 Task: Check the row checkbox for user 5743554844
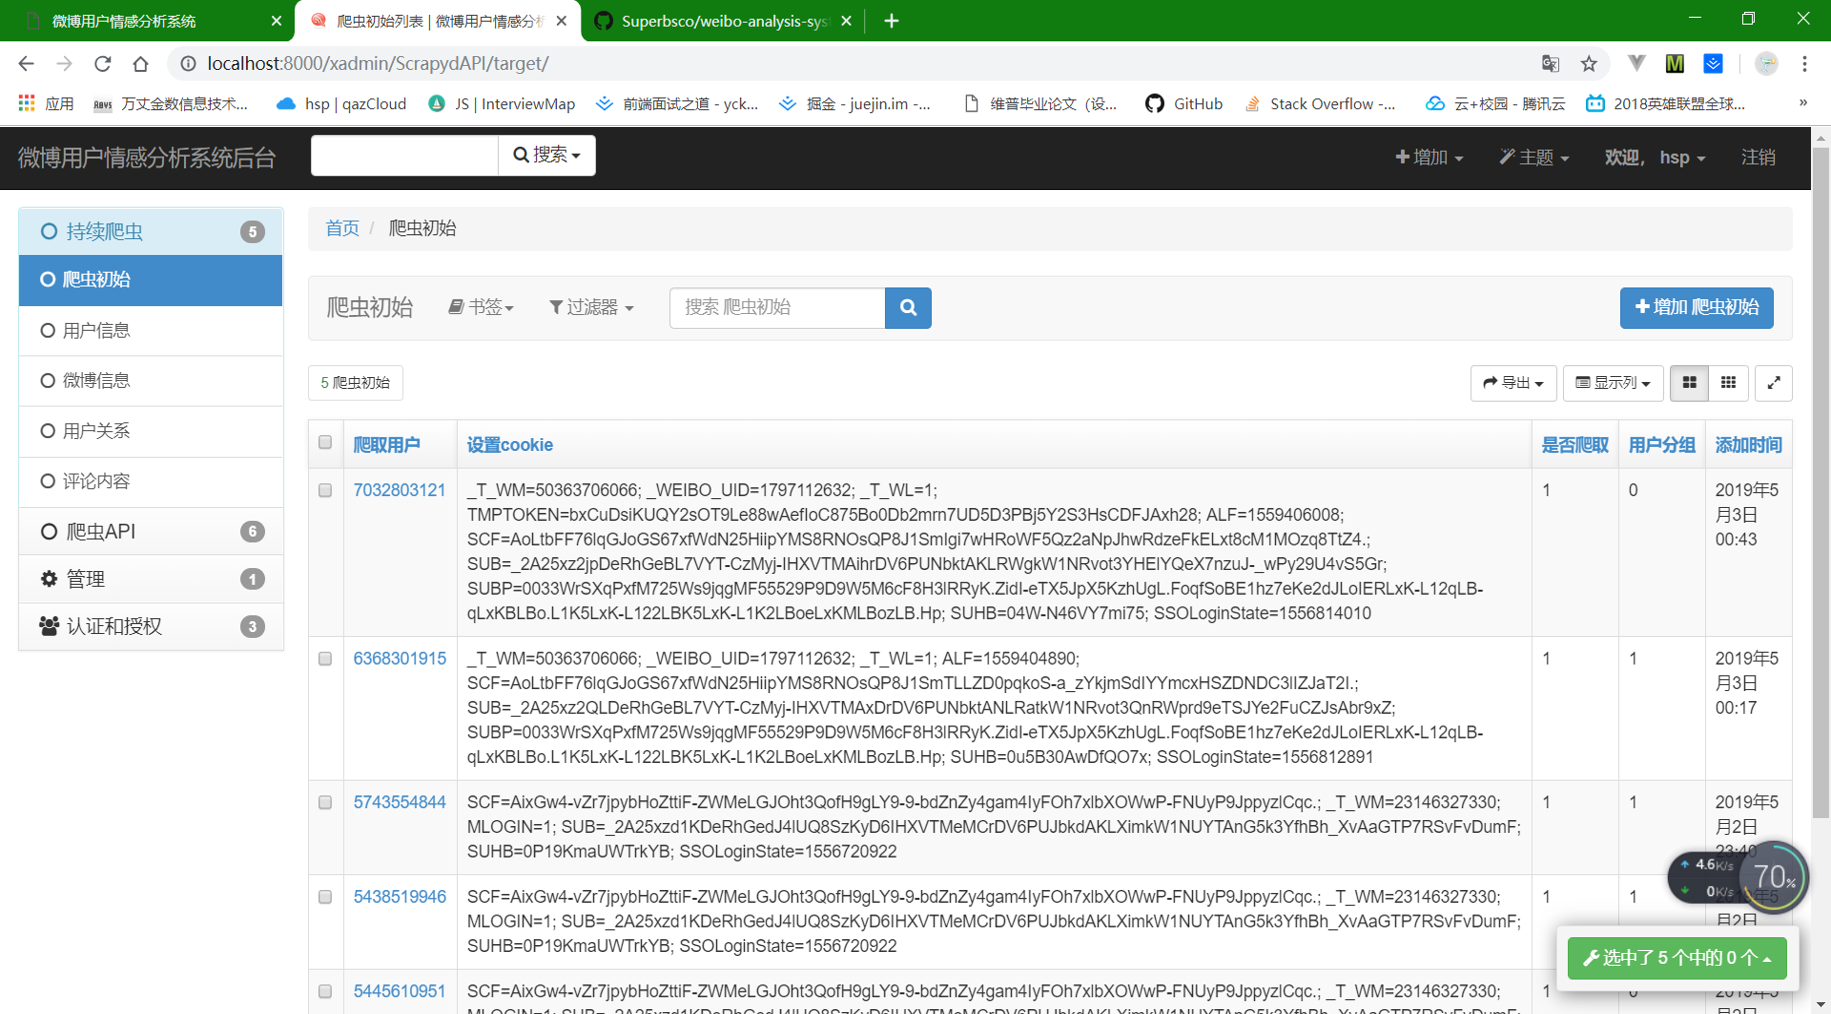pyautogui.click(x=324, y=800)
